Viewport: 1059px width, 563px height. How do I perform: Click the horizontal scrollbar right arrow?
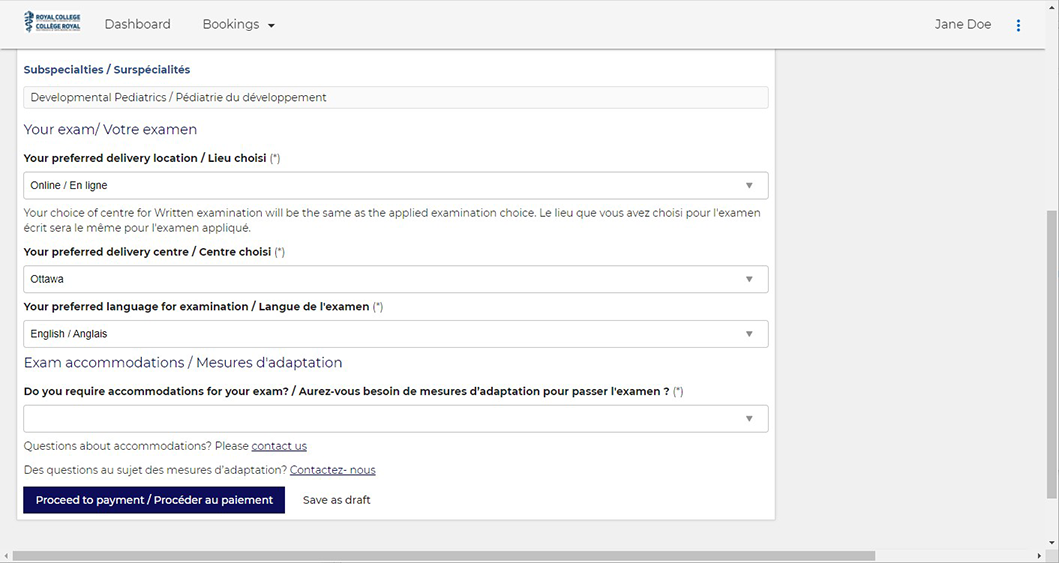(1040, 556)
